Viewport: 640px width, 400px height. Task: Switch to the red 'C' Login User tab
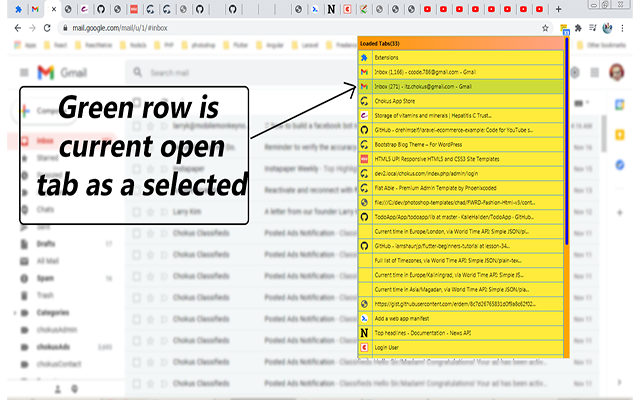(x=347, y=9)
